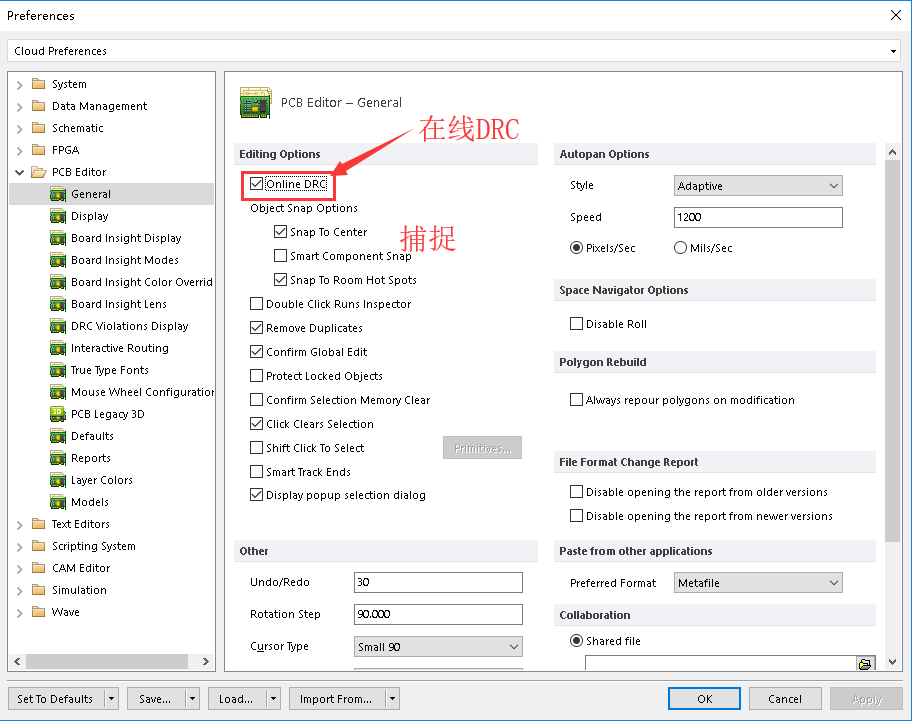Viewport: 912px width, 721px height.
Task: Click the Interactive Routing icon
Action: pyautogui.click(x=58, y=348)
